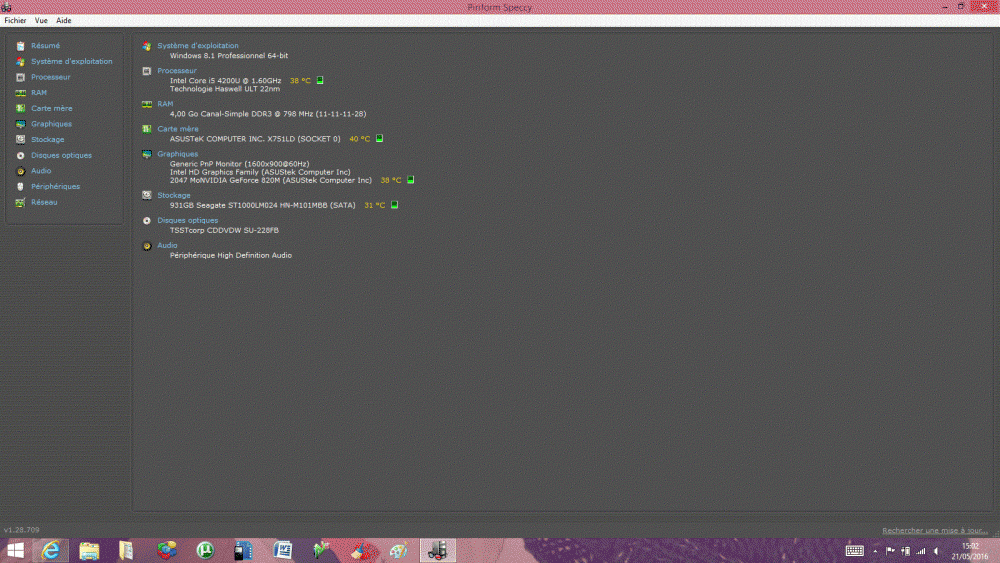
Task: Click the RAM module icon in sidebar
Action: click(20, 93)
